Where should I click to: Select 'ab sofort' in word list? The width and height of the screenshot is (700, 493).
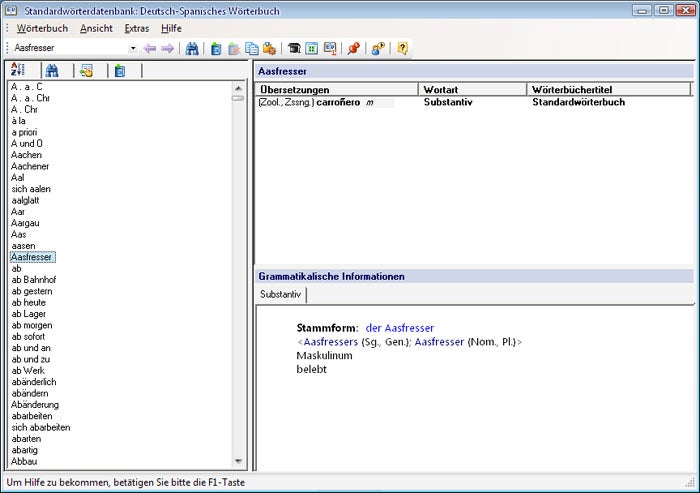[28, 337]
